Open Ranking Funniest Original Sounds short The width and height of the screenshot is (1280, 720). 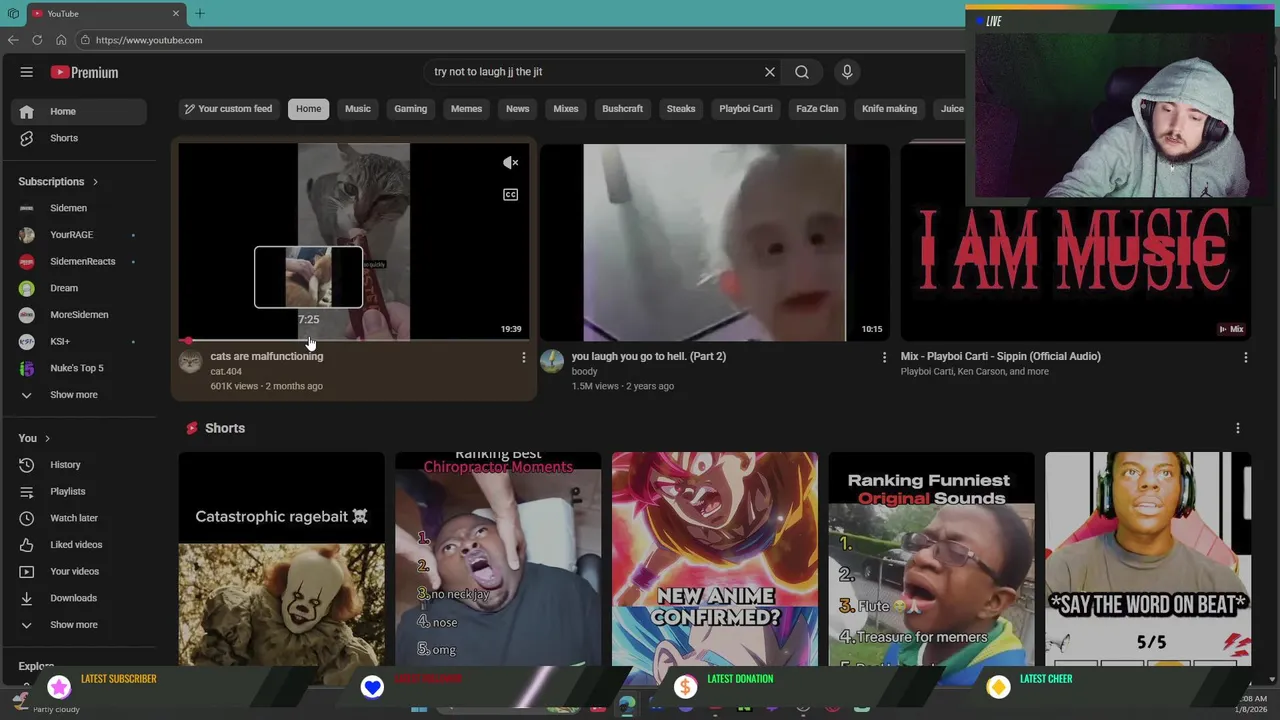point(931,558)
